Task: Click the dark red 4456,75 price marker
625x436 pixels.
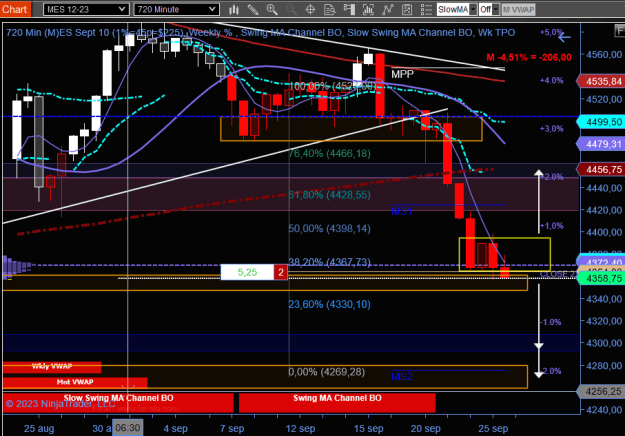Action: pos(601,169)
